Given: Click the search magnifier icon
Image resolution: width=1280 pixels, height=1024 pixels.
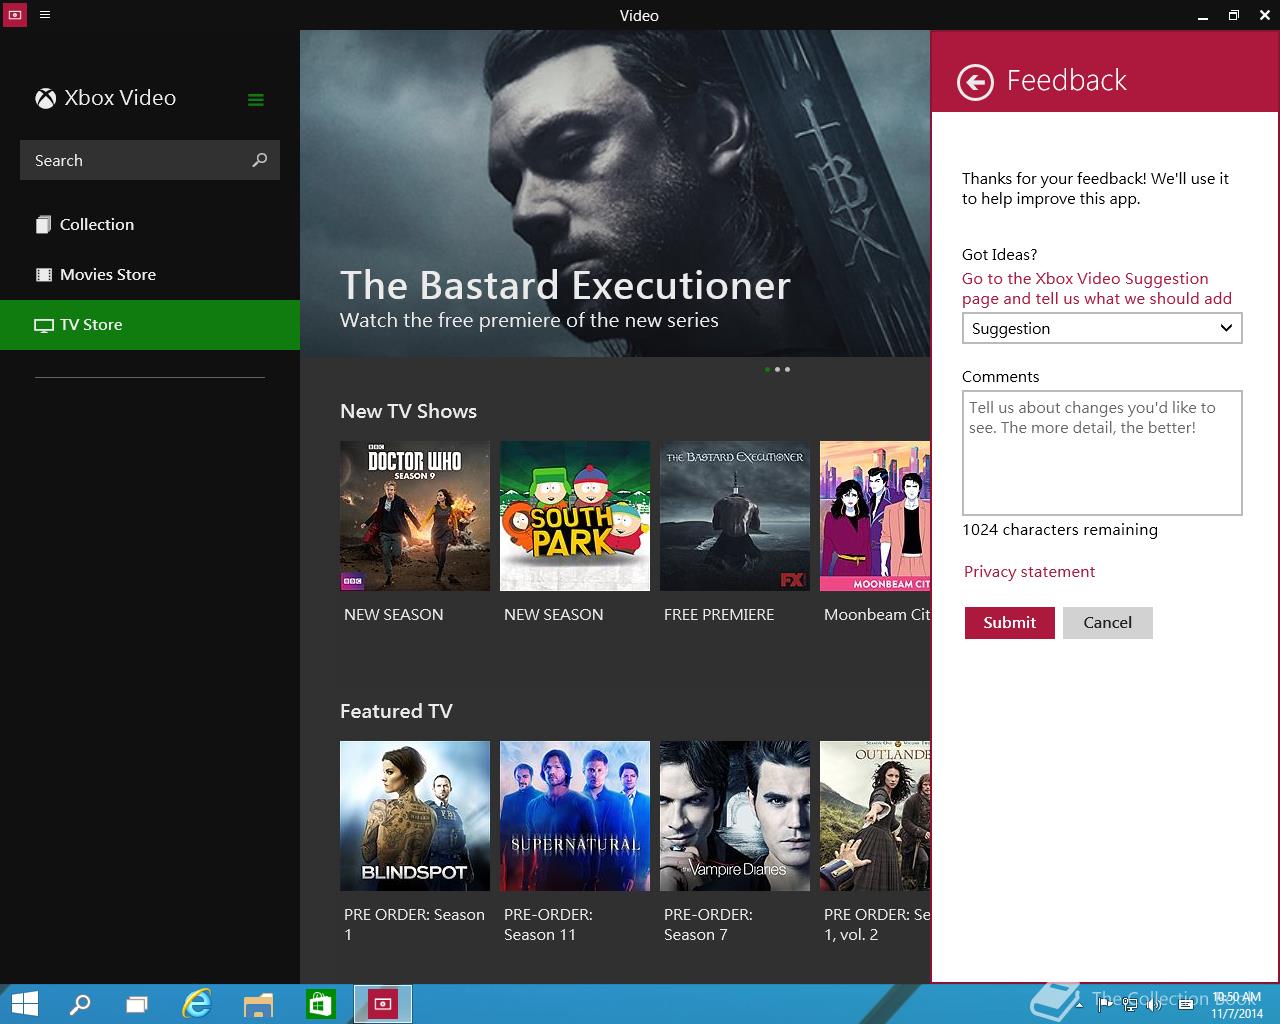Looking at the screenshot, I should click(260, 160).
